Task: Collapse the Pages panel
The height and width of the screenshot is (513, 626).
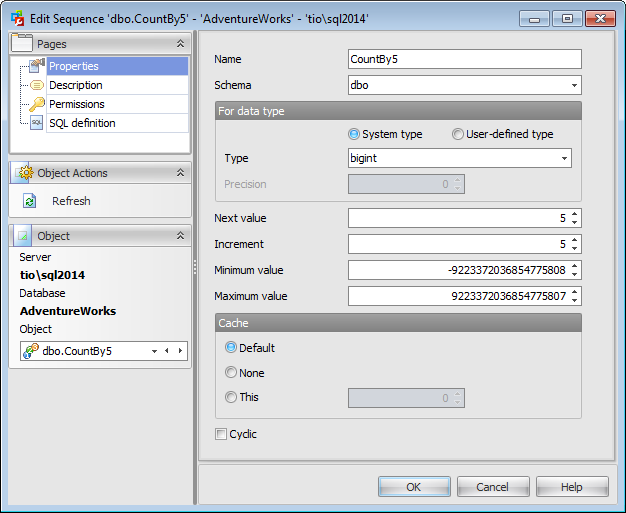Action: tap(180, 44)
